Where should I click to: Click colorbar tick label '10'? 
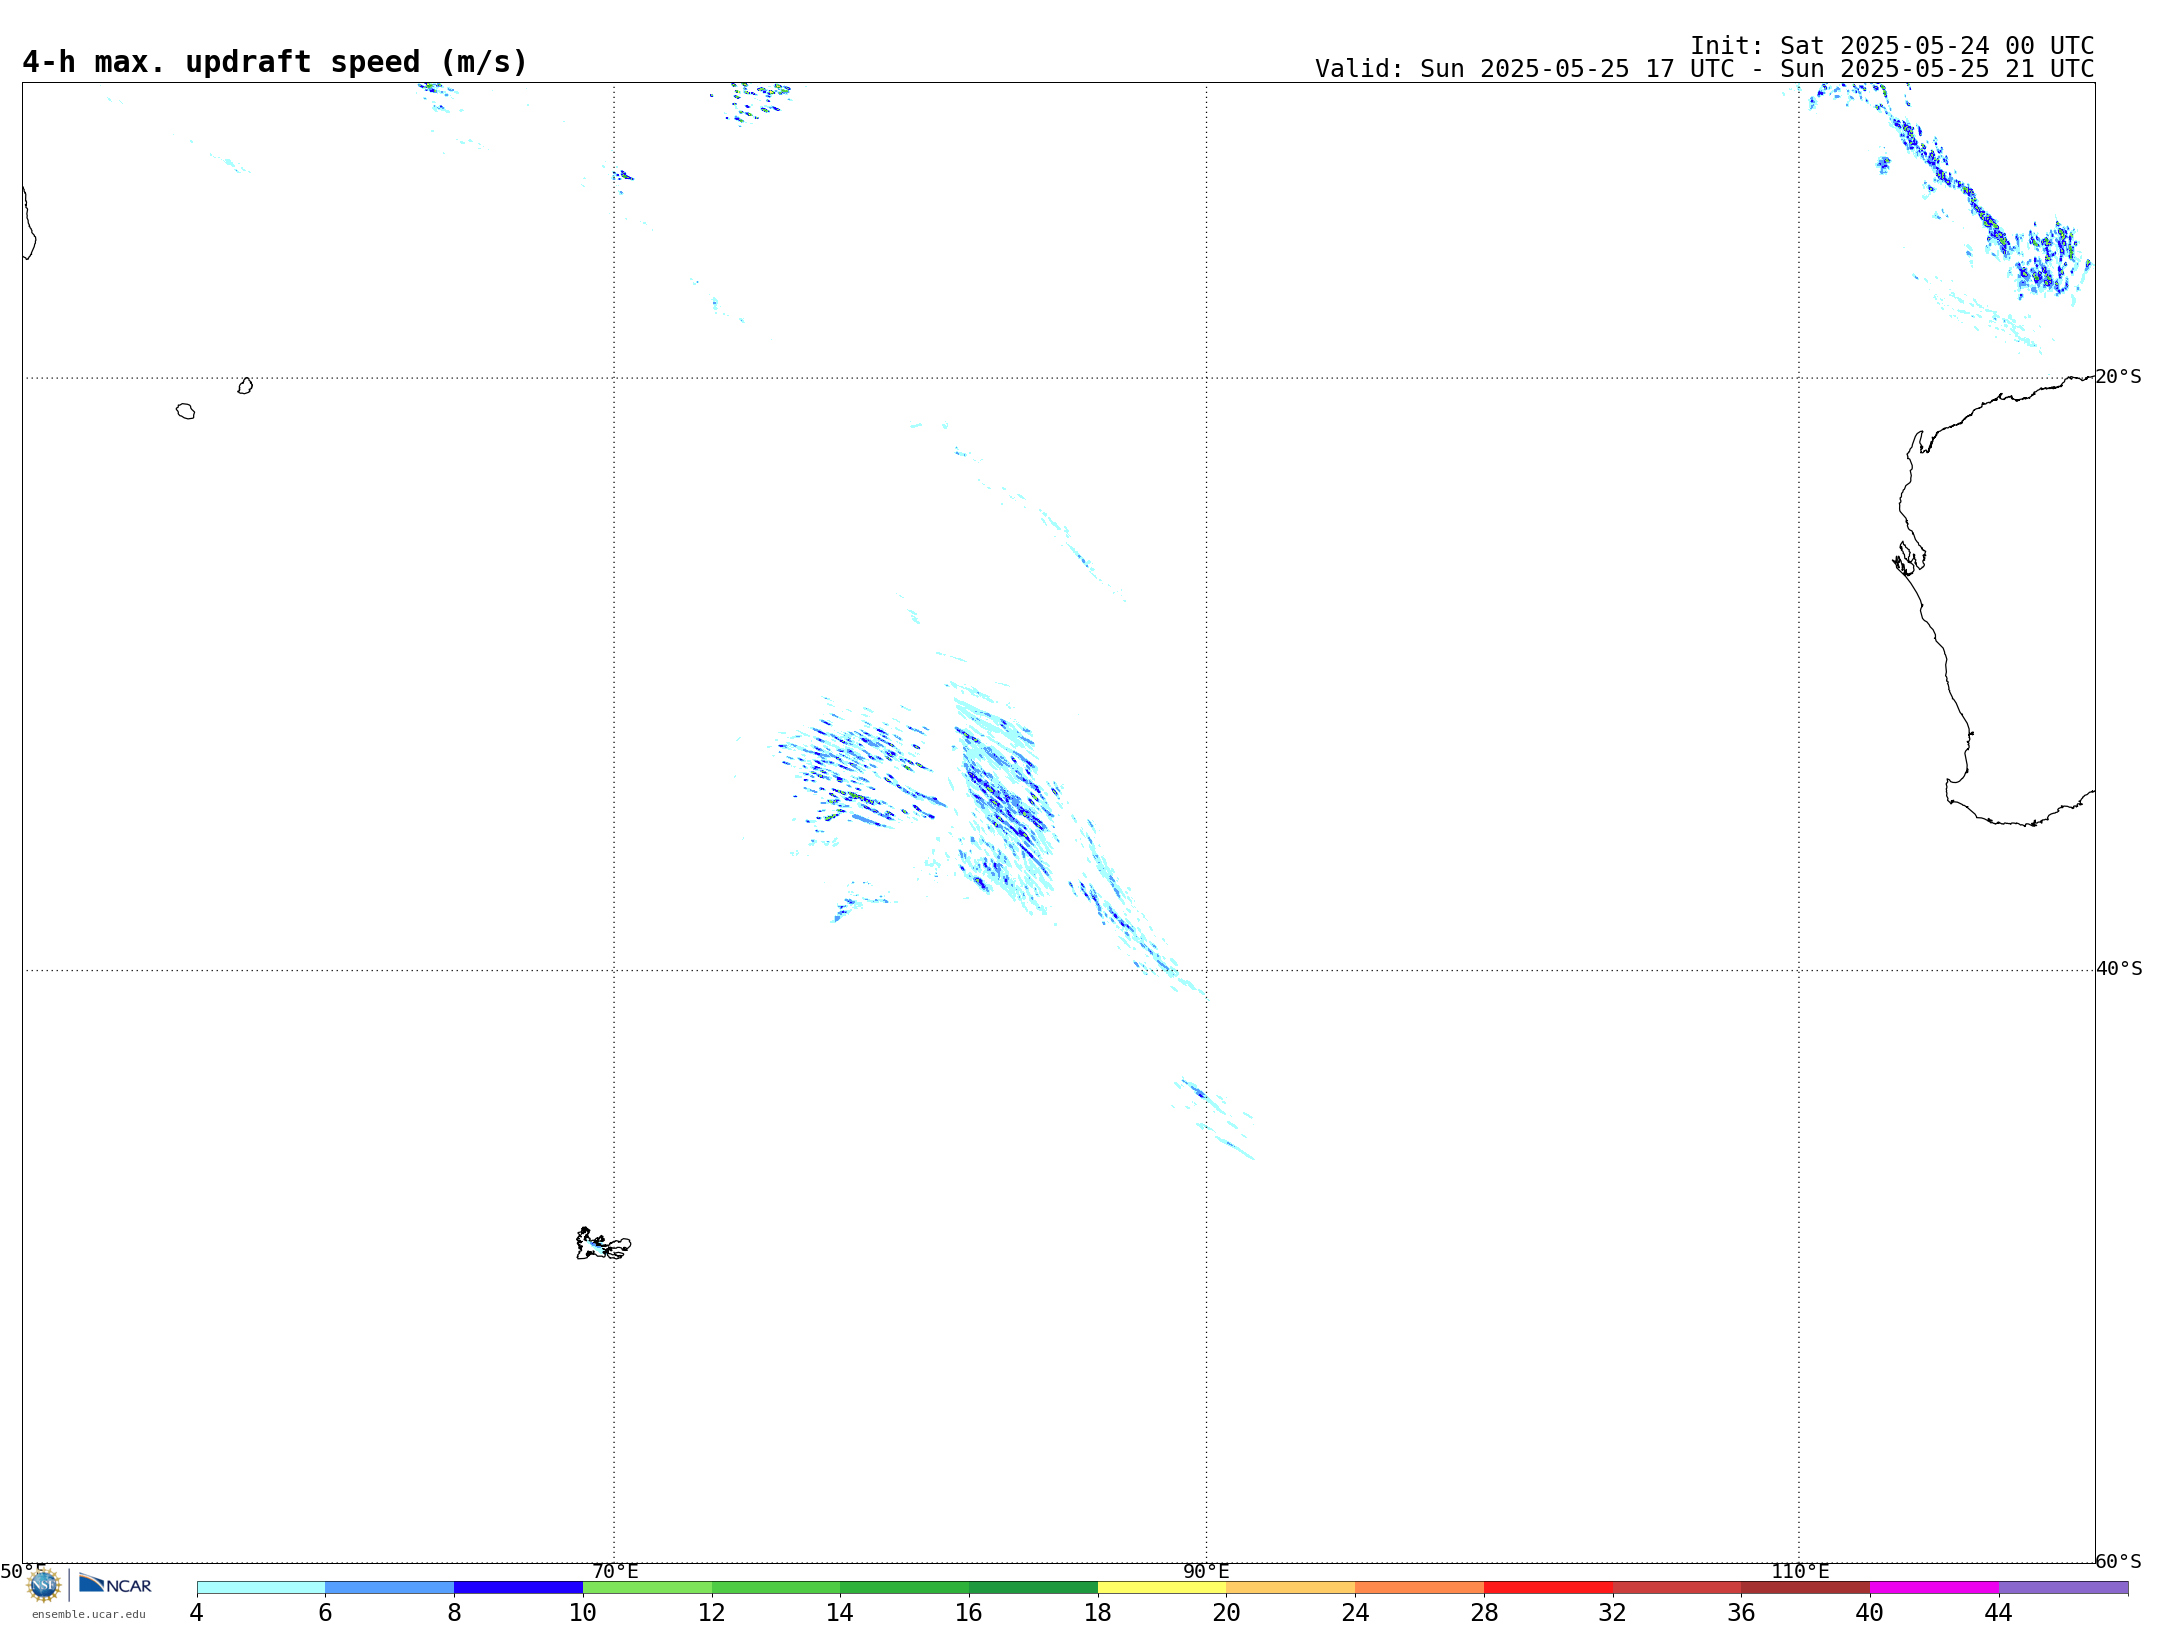tap(583, 1613)
